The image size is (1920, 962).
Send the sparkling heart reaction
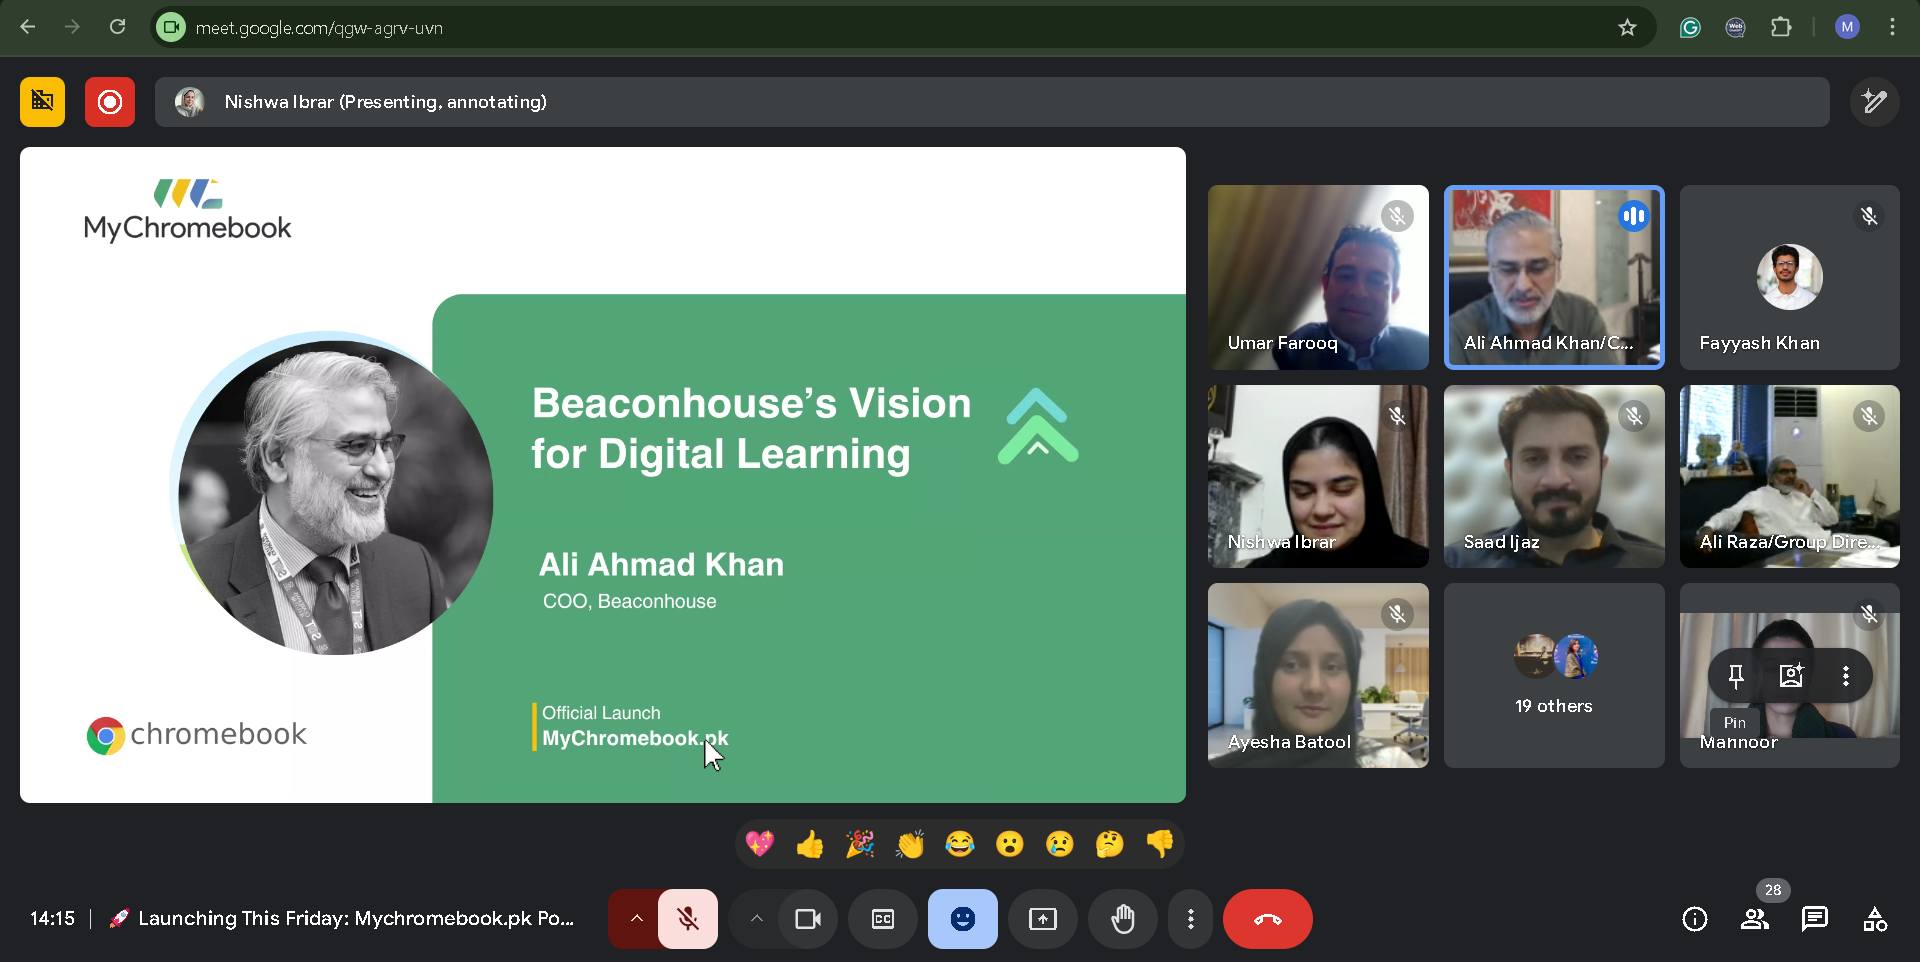click(x=760, y=845)
